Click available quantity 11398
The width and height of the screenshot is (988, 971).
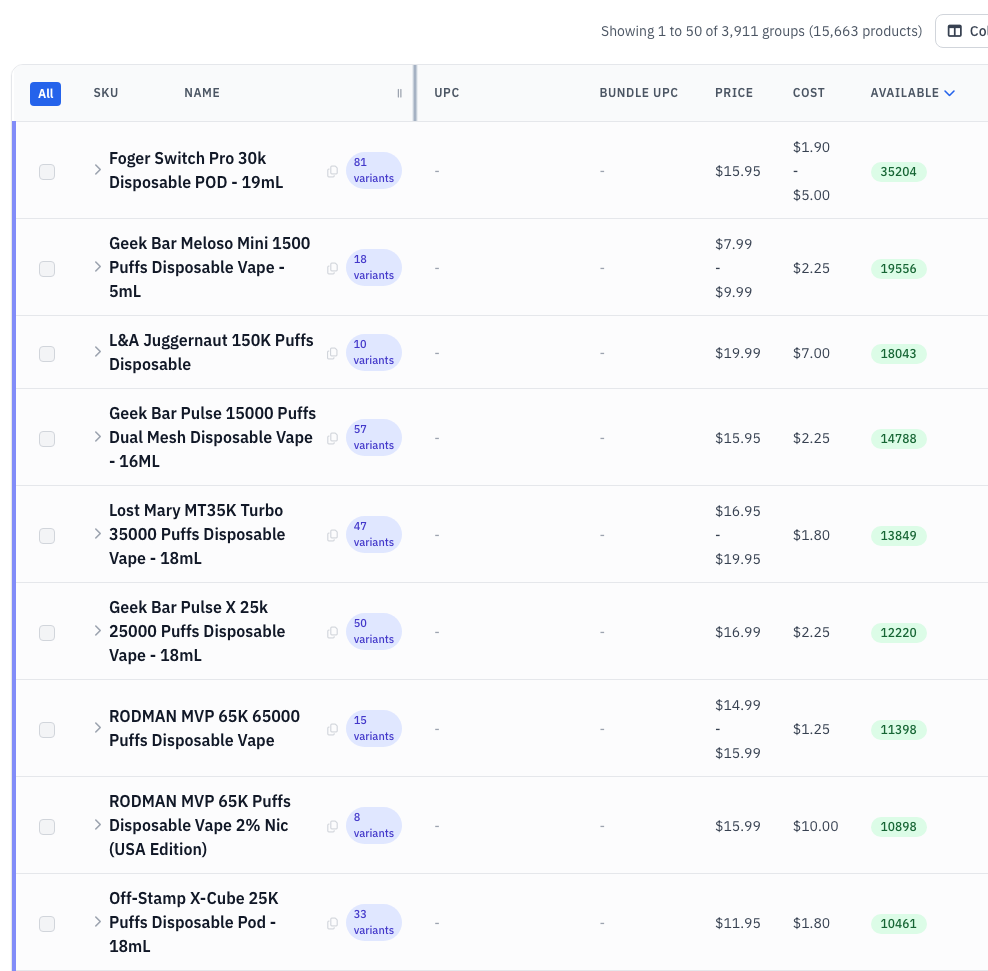coord(899,730)
